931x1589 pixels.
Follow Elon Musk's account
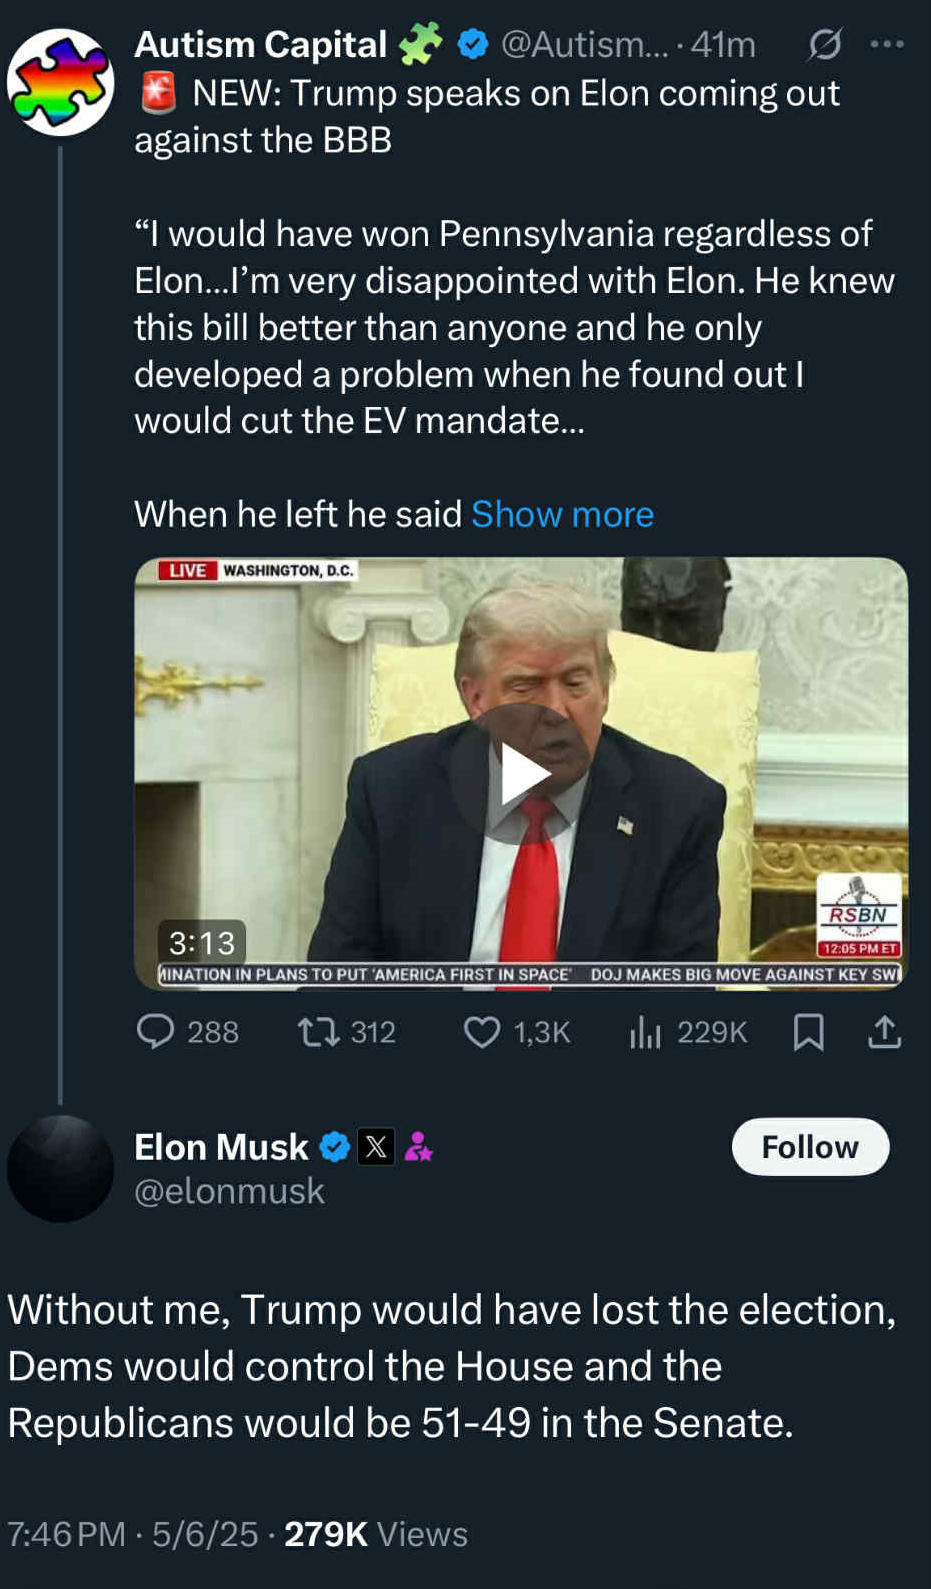(x=810, y=1146)
